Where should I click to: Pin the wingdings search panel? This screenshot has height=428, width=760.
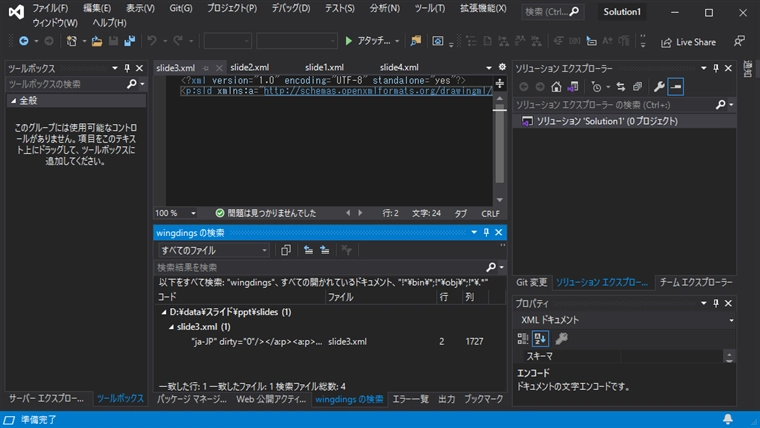[x=486, y=233]
